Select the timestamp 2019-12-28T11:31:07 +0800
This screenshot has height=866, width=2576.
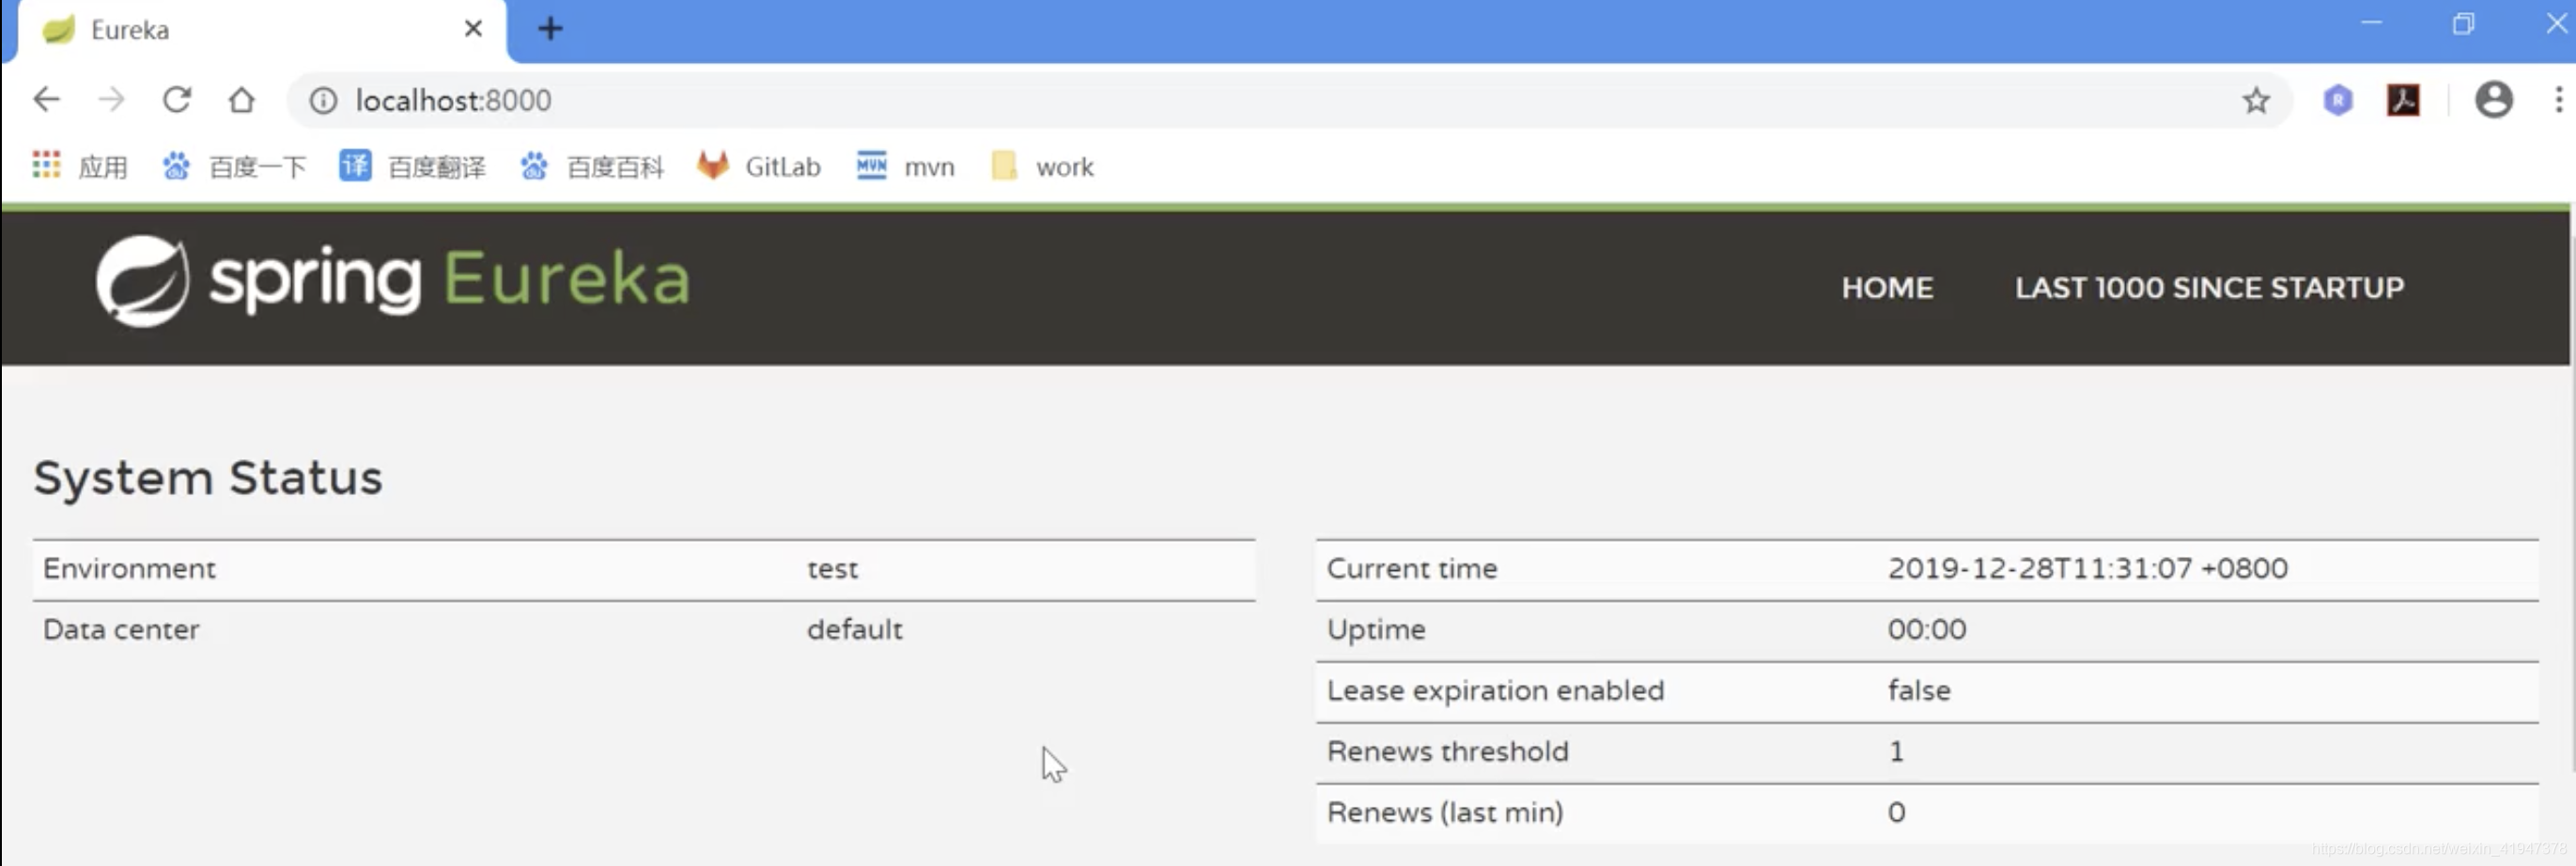(x=2087, y=568)
